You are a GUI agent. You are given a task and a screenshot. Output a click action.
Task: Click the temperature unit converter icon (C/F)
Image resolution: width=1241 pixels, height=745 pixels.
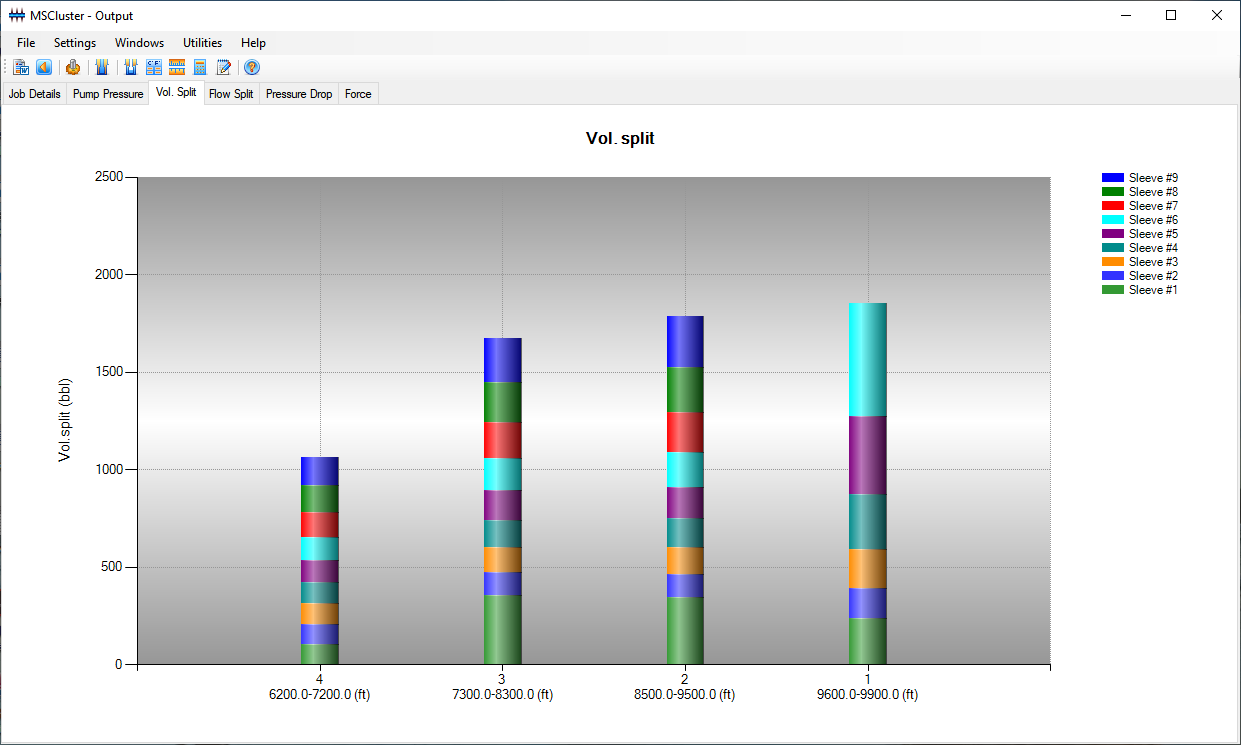154,68
